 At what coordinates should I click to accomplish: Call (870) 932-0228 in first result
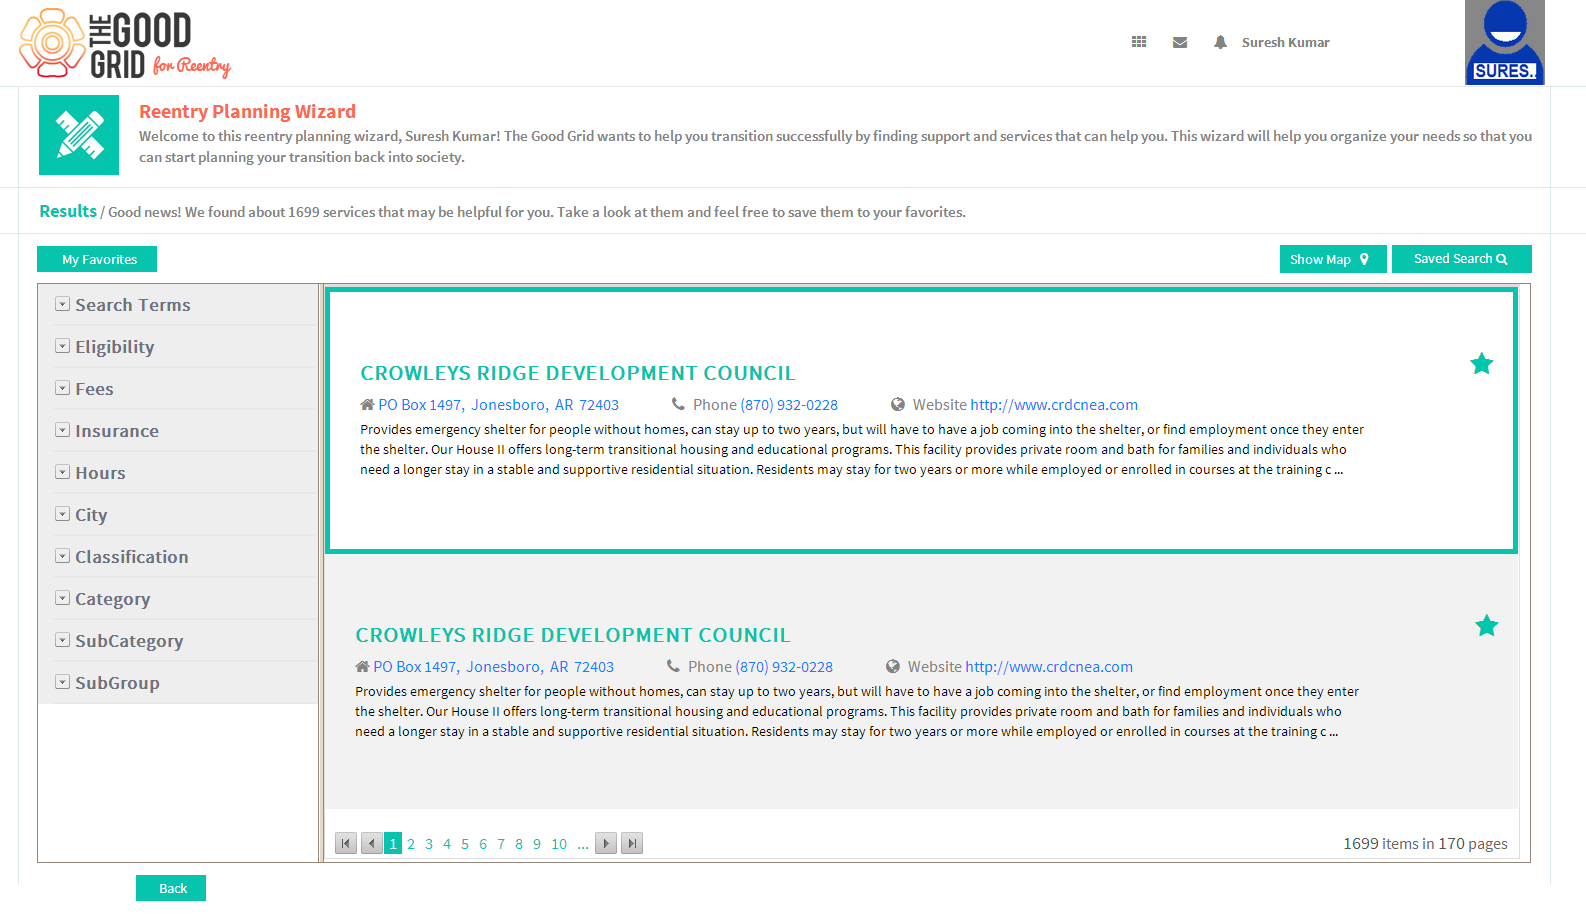coord(789,405)
